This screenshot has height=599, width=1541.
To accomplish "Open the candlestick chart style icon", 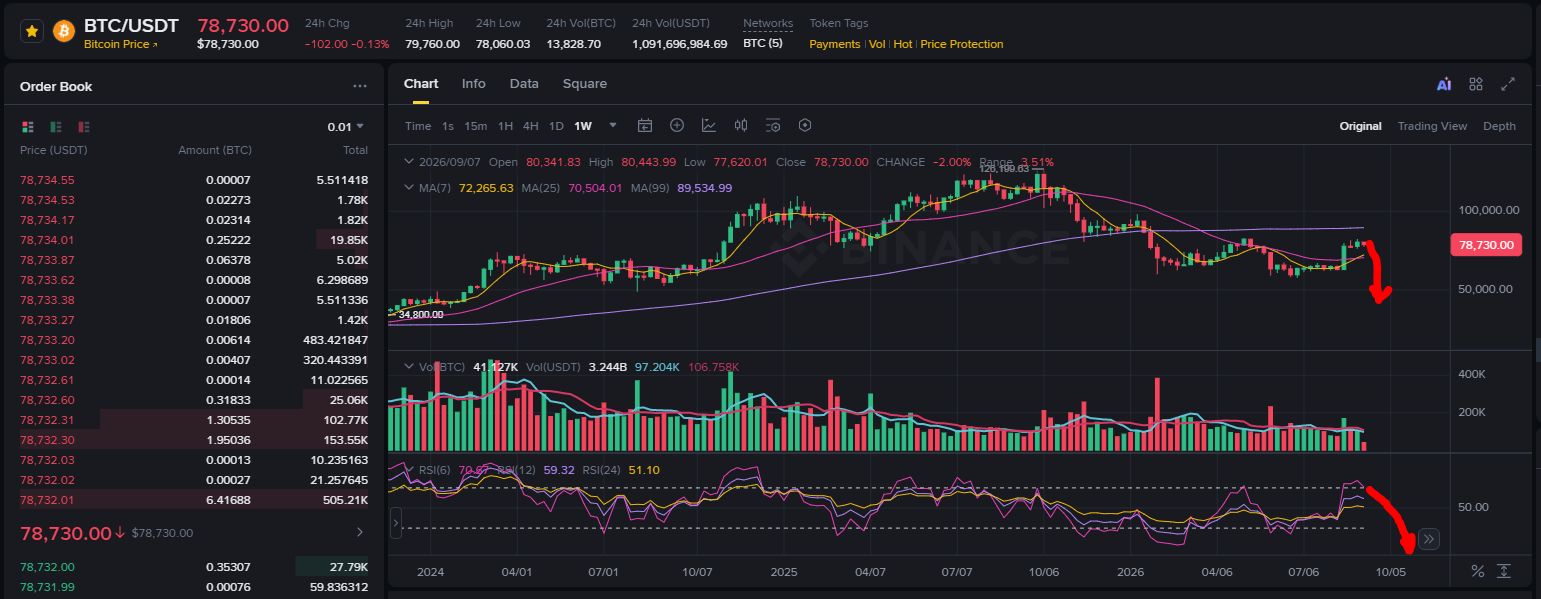I will [x=741, y=126].
